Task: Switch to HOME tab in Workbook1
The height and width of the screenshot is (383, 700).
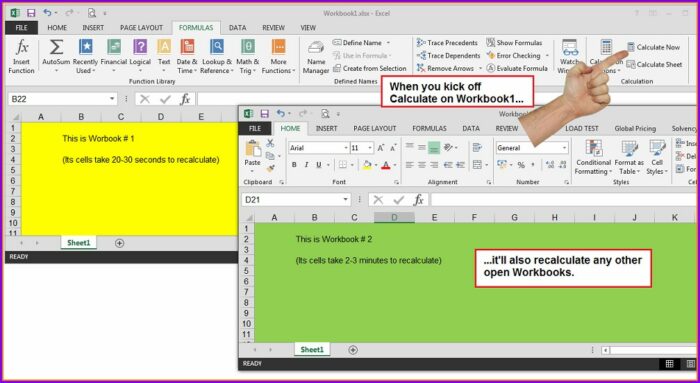Action: [x=57, y=28]
